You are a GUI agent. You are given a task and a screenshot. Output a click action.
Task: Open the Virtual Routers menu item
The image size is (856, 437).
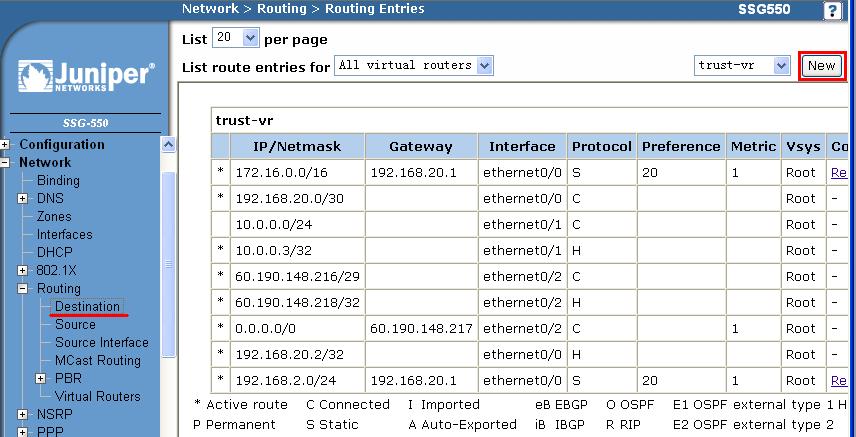click(x=97, y=396)
